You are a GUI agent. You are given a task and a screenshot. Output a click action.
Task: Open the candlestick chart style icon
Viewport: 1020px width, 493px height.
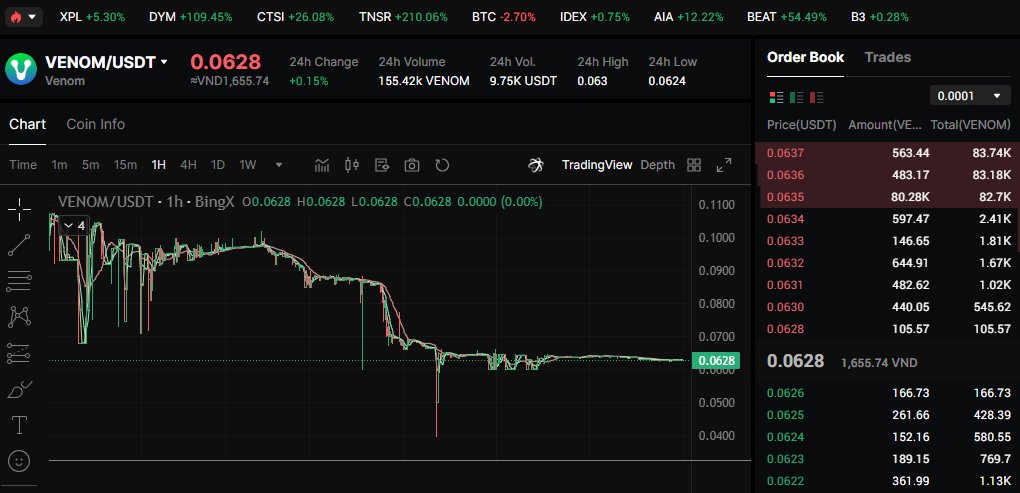tap(352, 165)
